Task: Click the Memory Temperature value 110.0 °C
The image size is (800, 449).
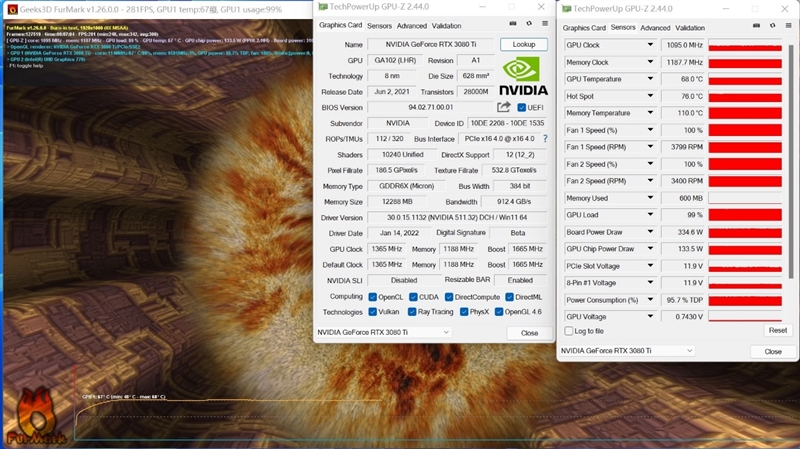Action: pyautogui.click(x=683, y=113)
